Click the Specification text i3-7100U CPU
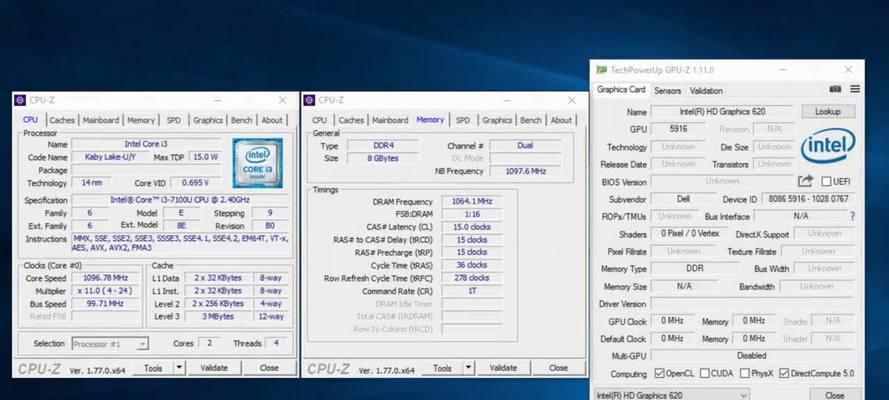The image size is (889, 400). coord(180,200)
